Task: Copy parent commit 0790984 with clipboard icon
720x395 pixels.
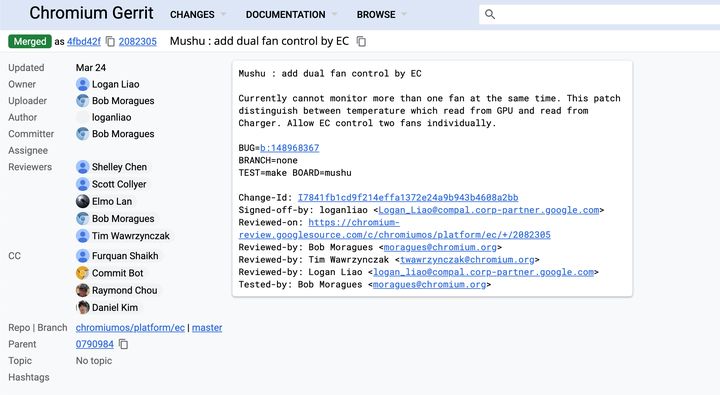Action: (123, 344)
